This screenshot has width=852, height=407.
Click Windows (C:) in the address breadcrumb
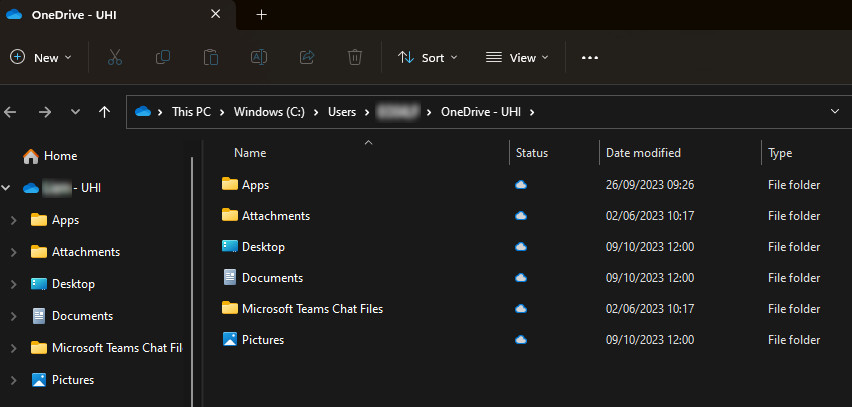point(269,112)
